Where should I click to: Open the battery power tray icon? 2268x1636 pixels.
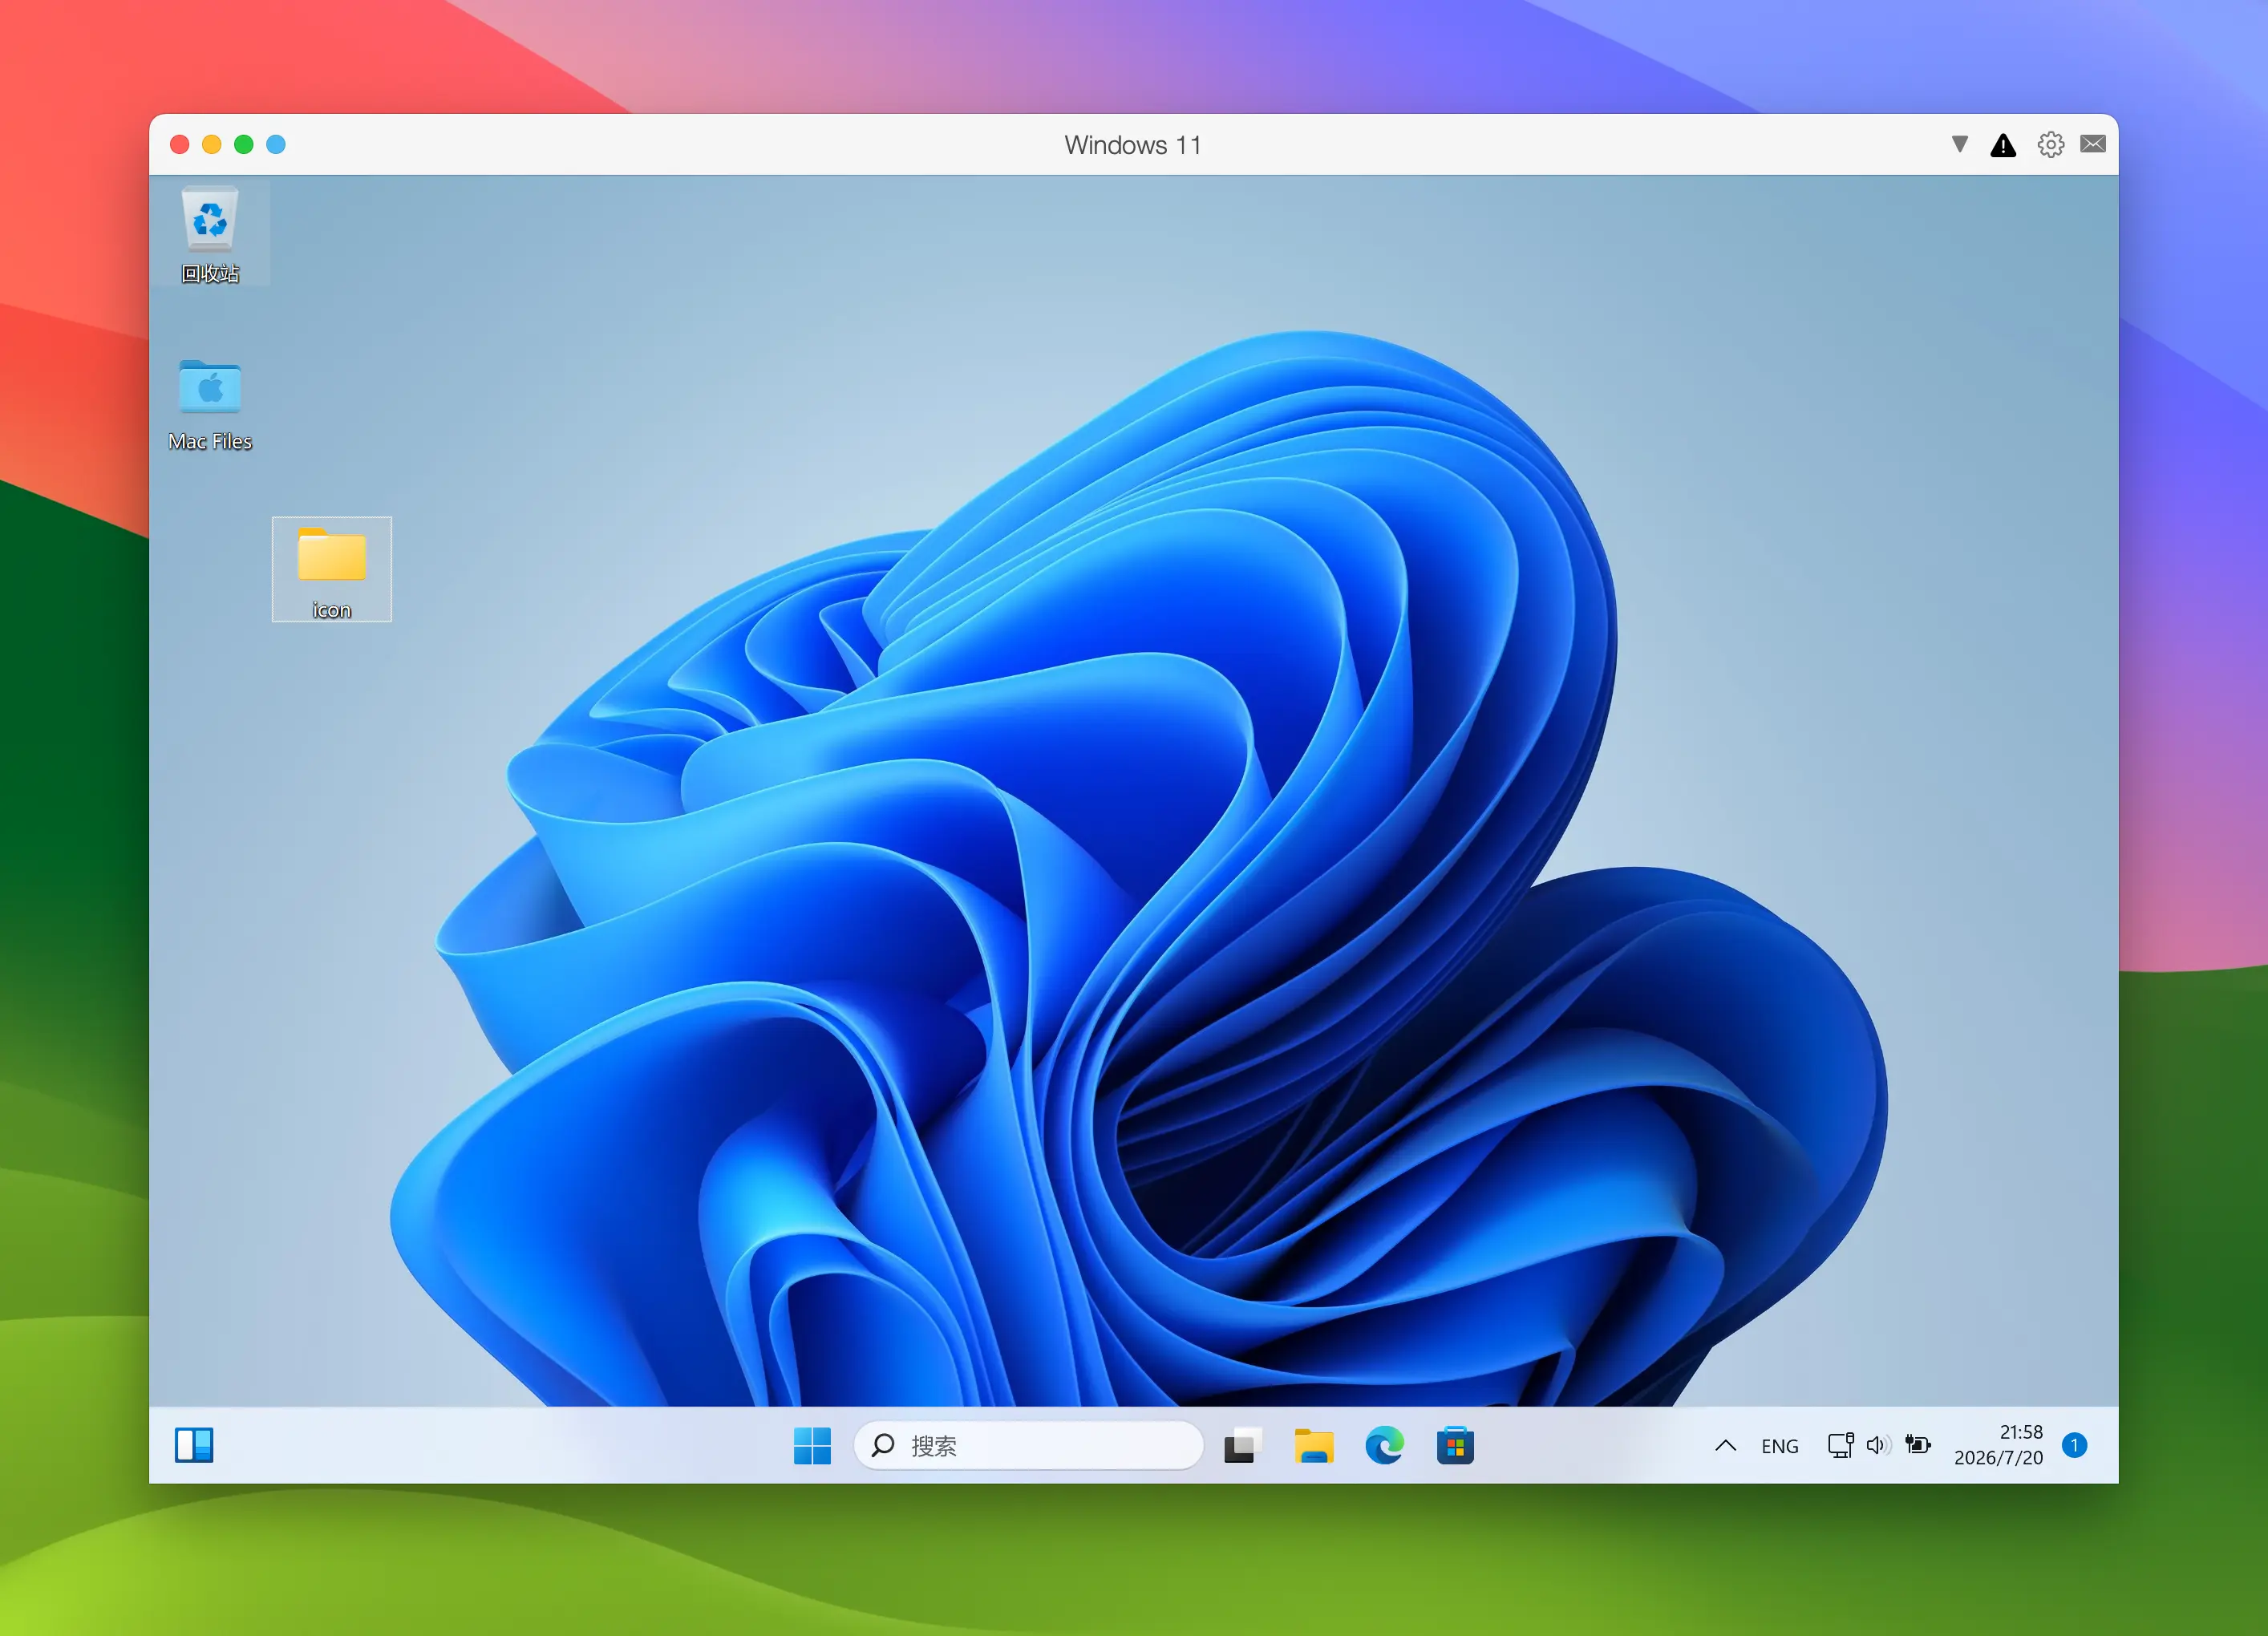coord(1917,1444)
